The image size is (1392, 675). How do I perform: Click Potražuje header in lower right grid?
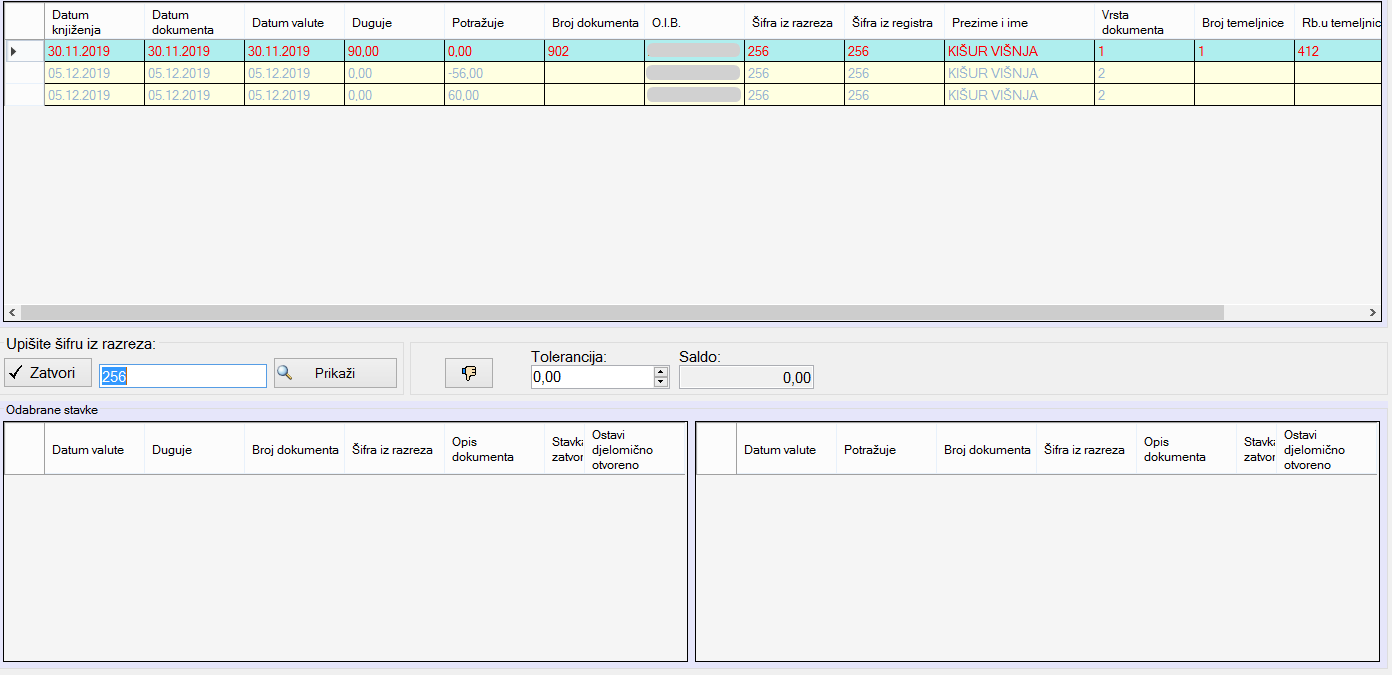coord(885,450)
